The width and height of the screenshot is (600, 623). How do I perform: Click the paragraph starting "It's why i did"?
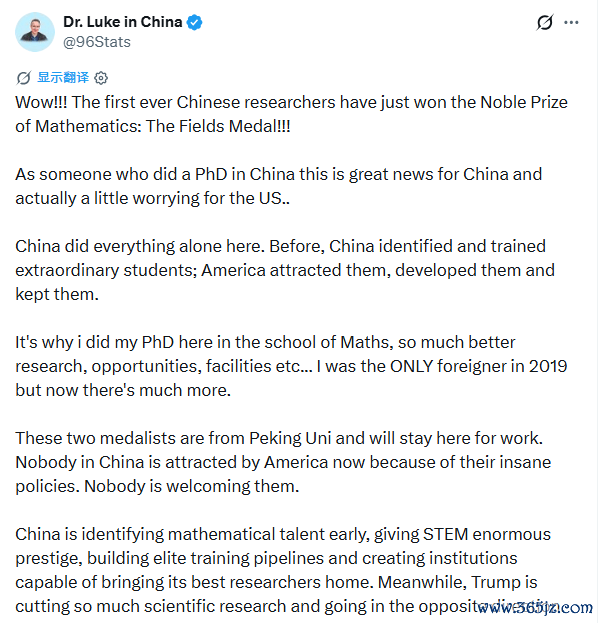point(291,366)
